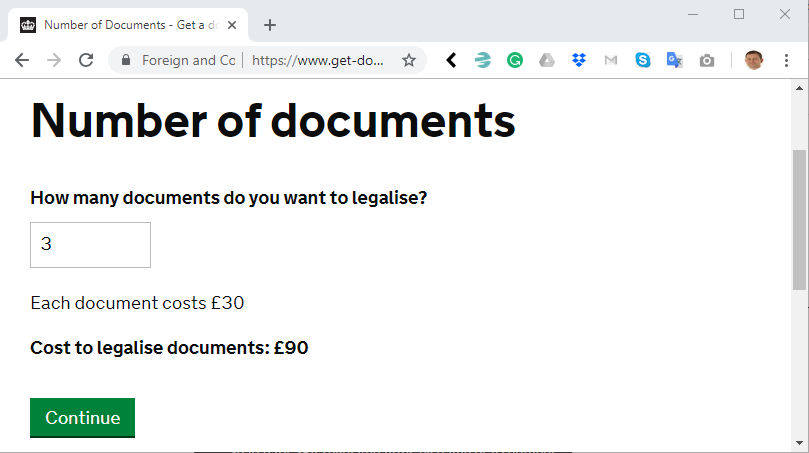Click the Continue button
Image resolution: width=809 pixels, height=453 pixels.
tap(83, 418)
